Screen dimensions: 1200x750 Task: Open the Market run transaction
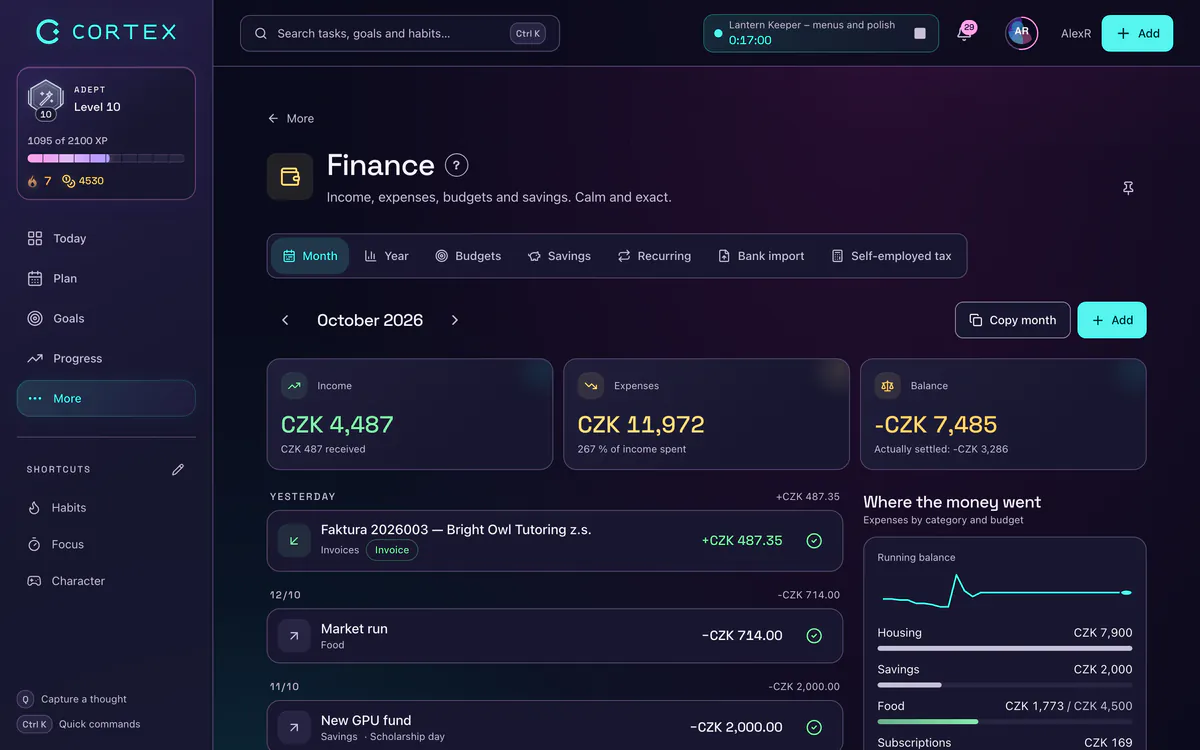(555, 636)
